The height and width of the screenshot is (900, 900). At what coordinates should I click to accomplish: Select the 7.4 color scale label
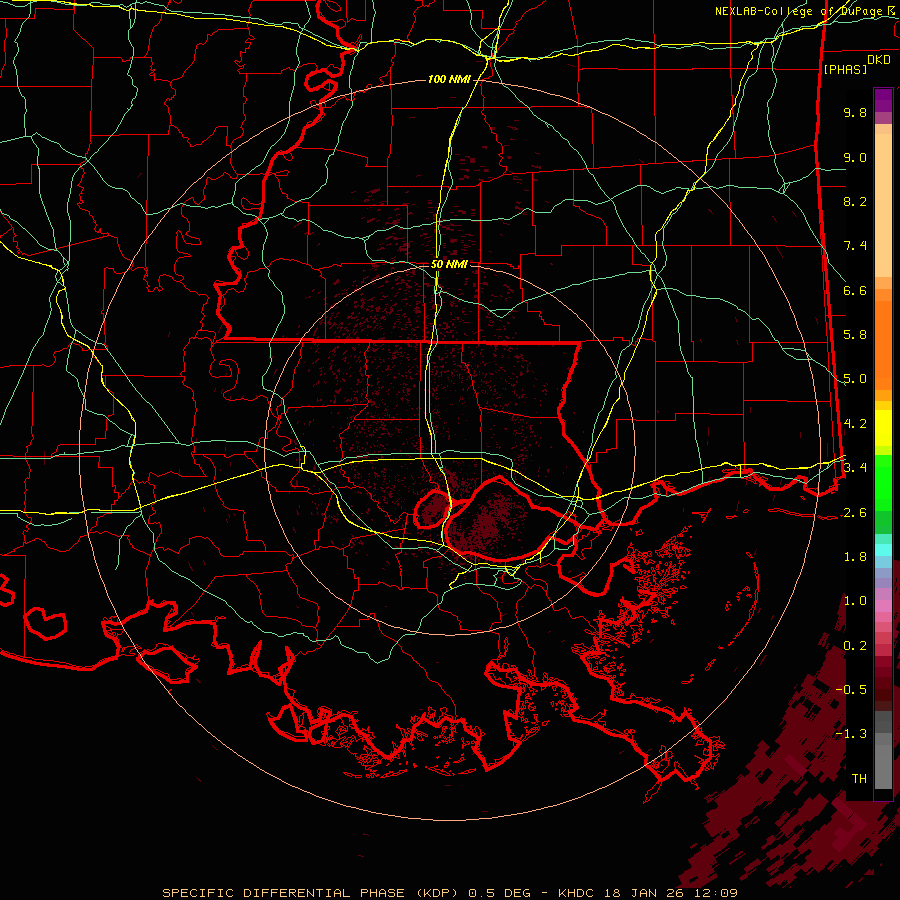[x=855, y=246]
